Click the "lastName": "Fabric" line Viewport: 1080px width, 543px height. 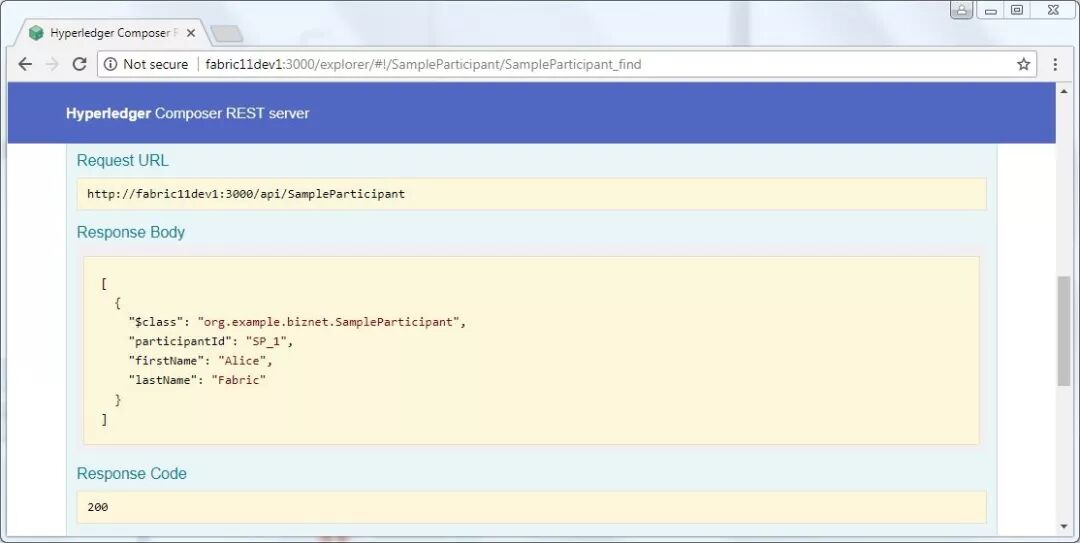click(197, 380)
